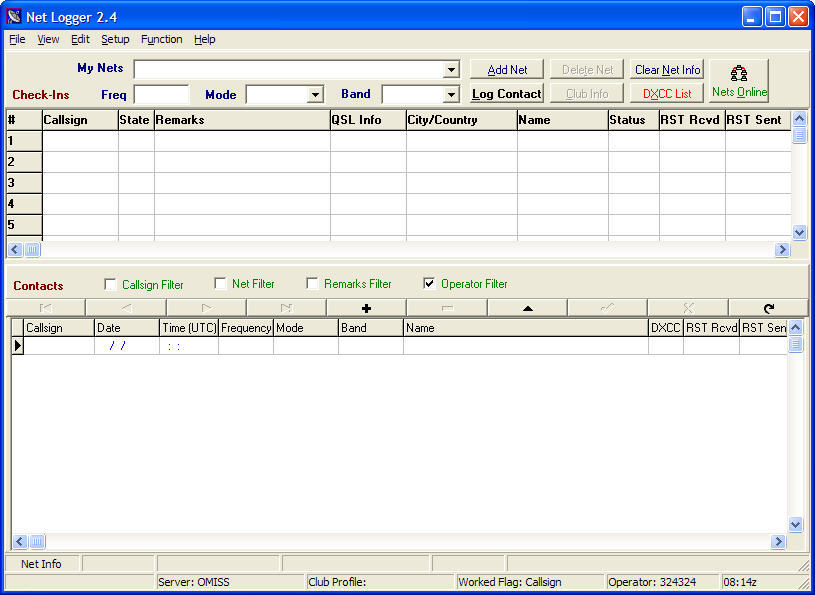Select check-in row number 5
Screen dimensions: 815x595
(24, 225)
